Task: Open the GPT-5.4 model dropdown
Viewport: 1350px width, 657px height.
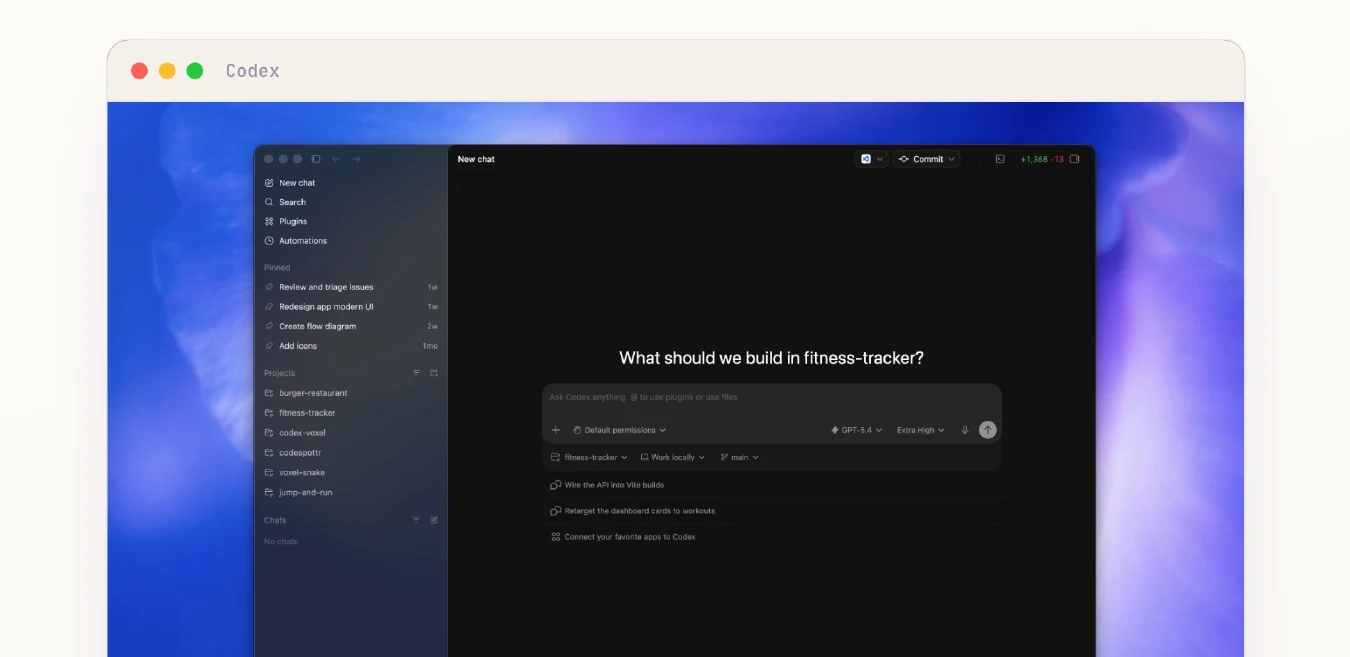Action: 857,430
